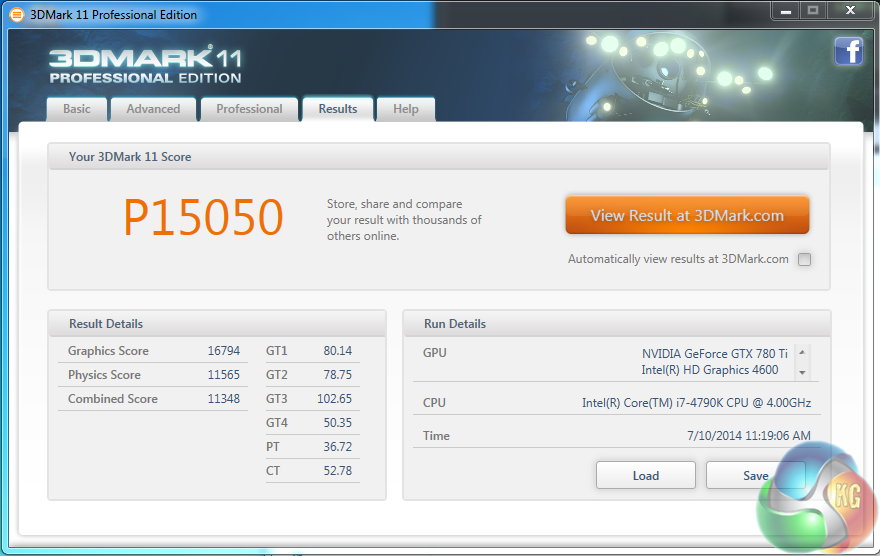Select the Results tab

338,109
